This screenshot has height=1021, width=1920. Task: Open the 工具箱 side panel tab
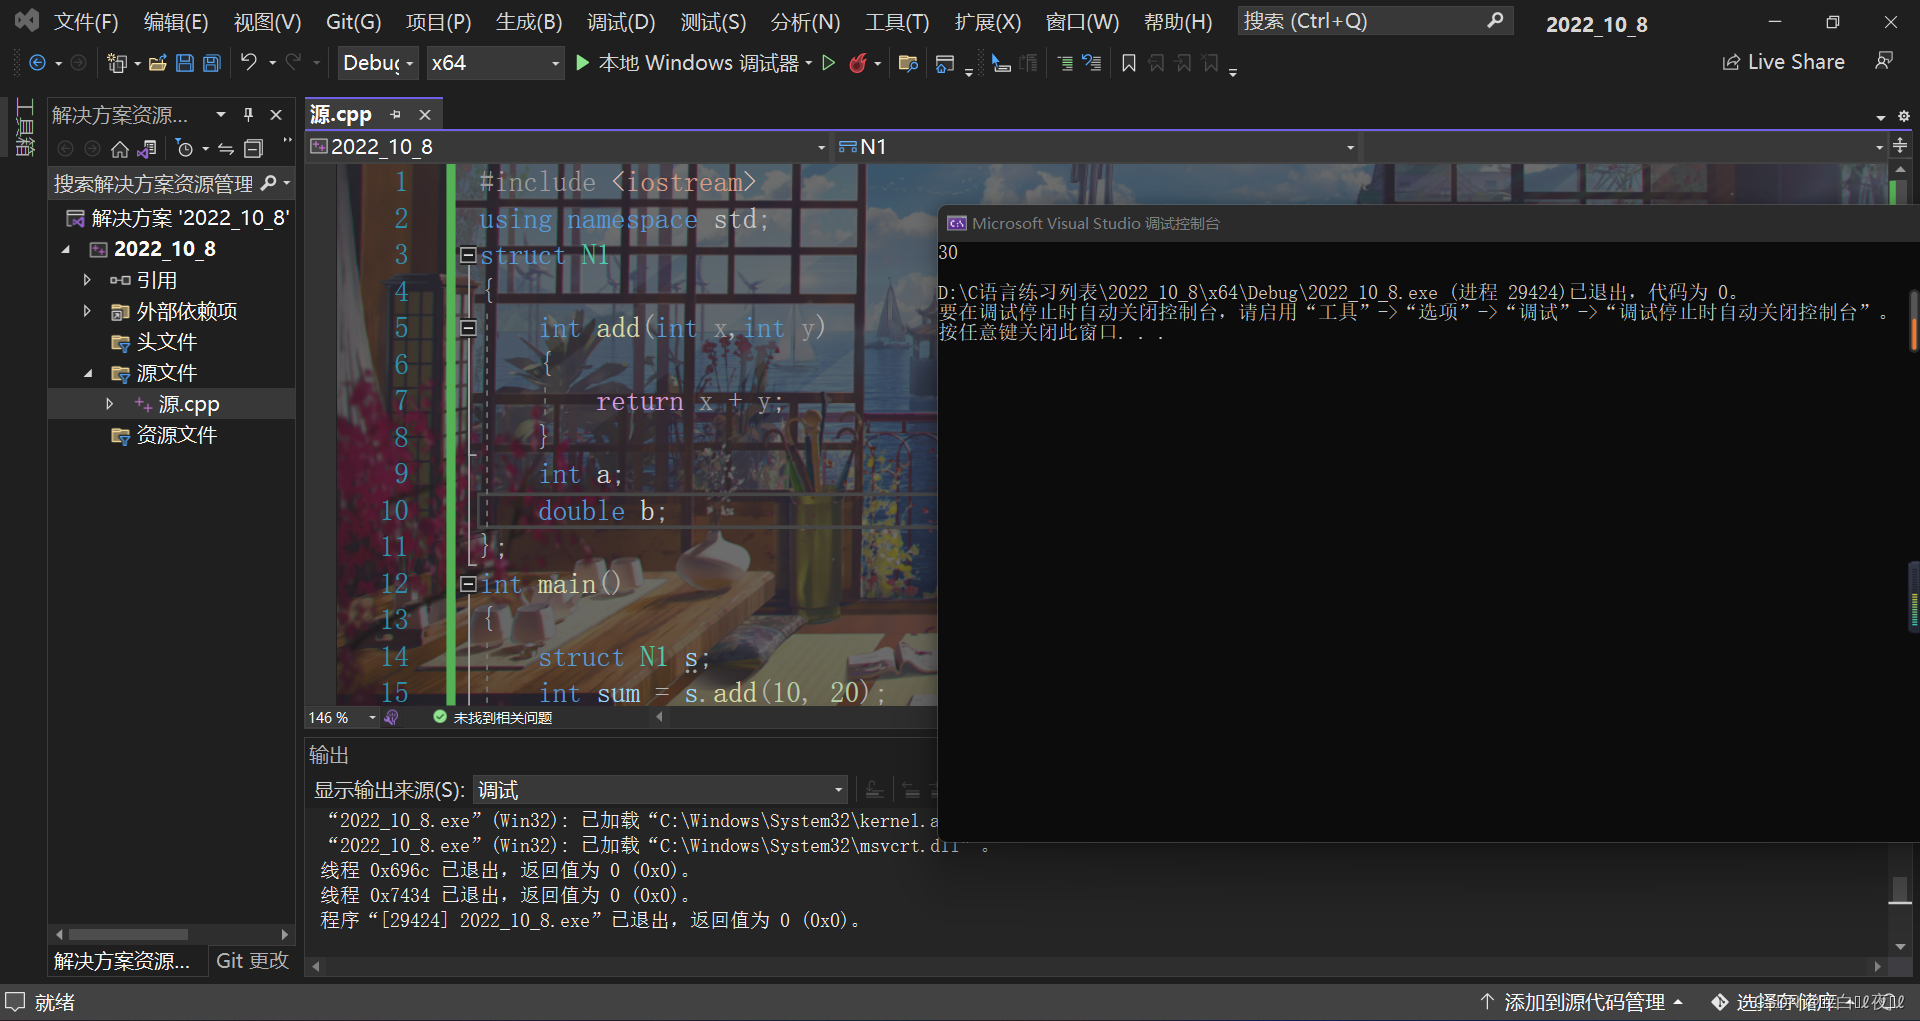point(25,127)
